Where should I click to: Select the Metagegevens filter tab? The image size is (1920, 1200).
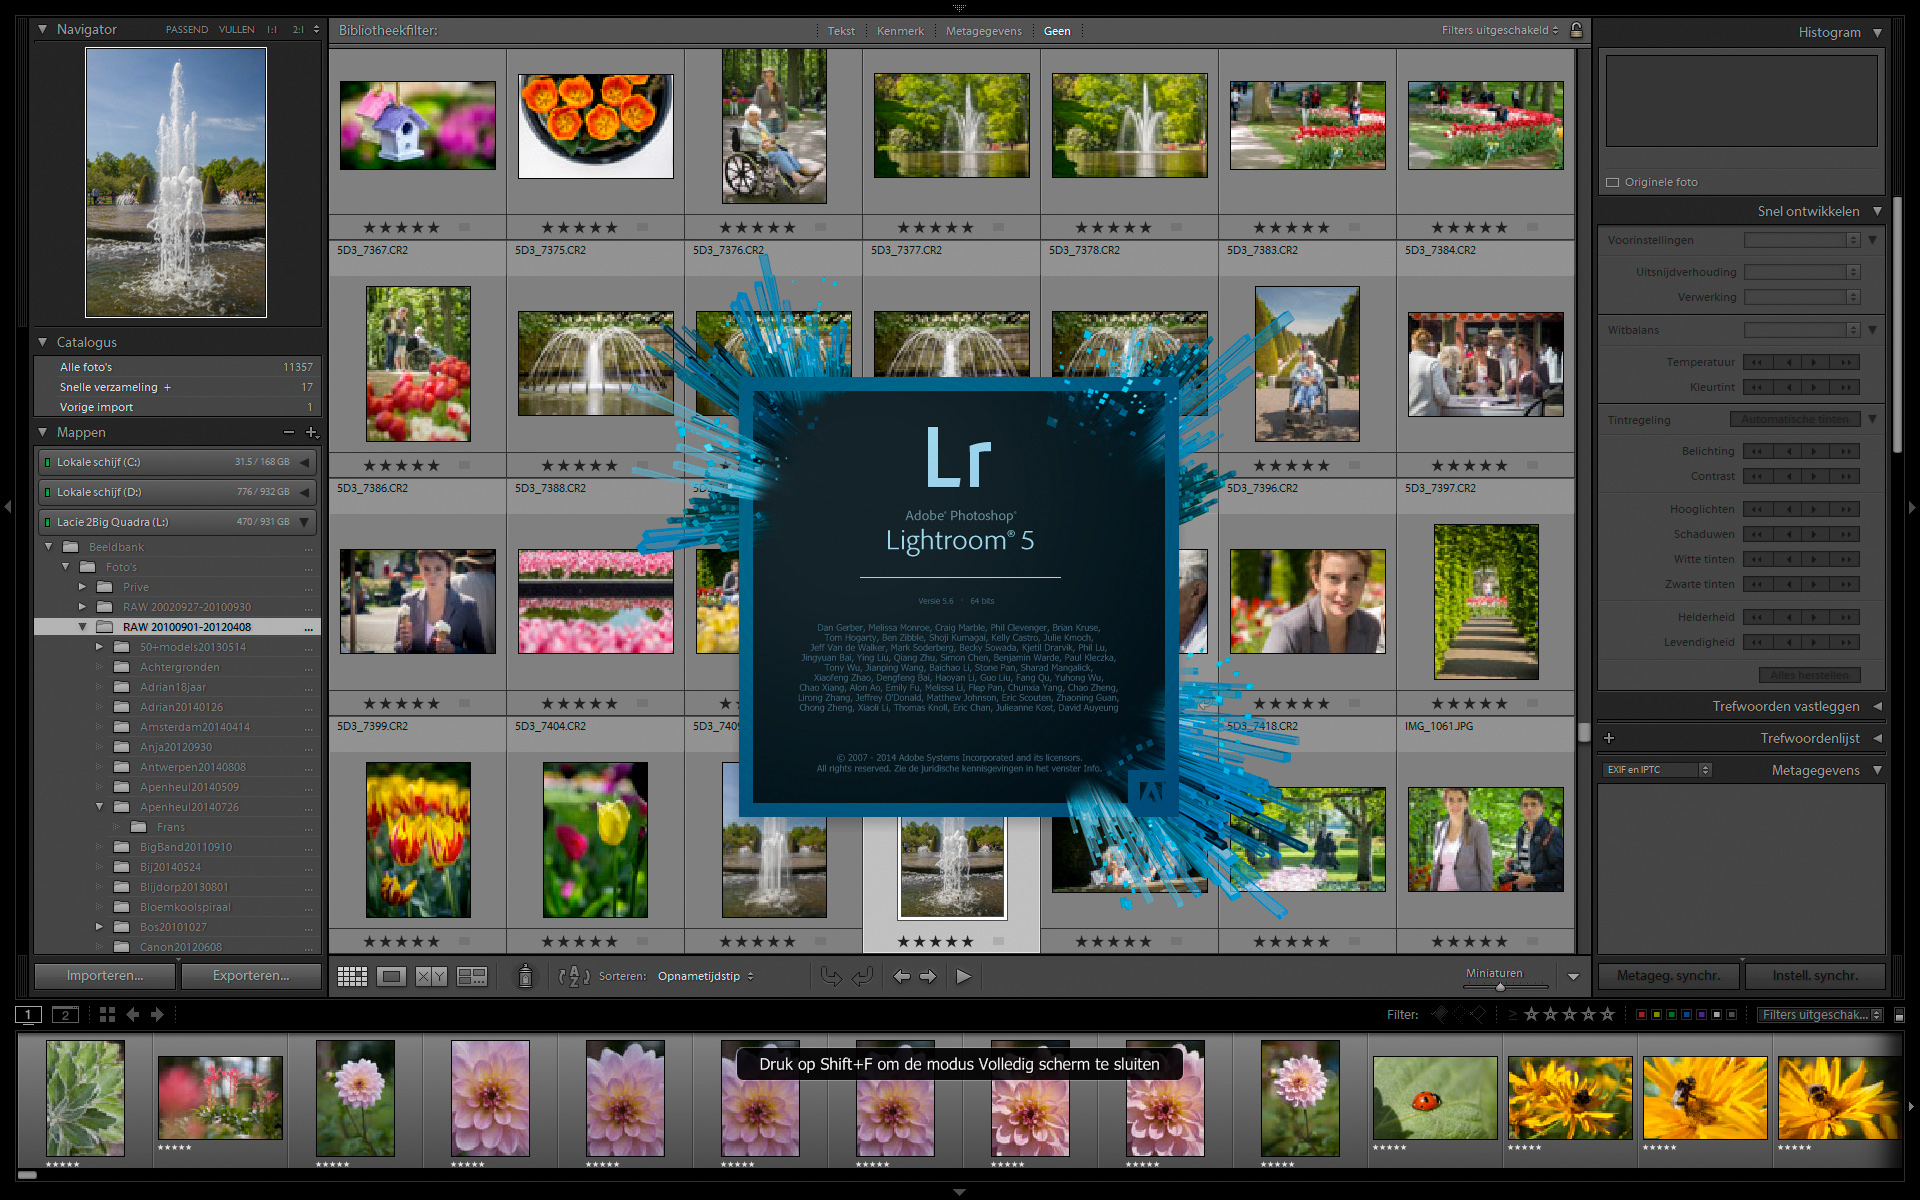coord(984,31)
